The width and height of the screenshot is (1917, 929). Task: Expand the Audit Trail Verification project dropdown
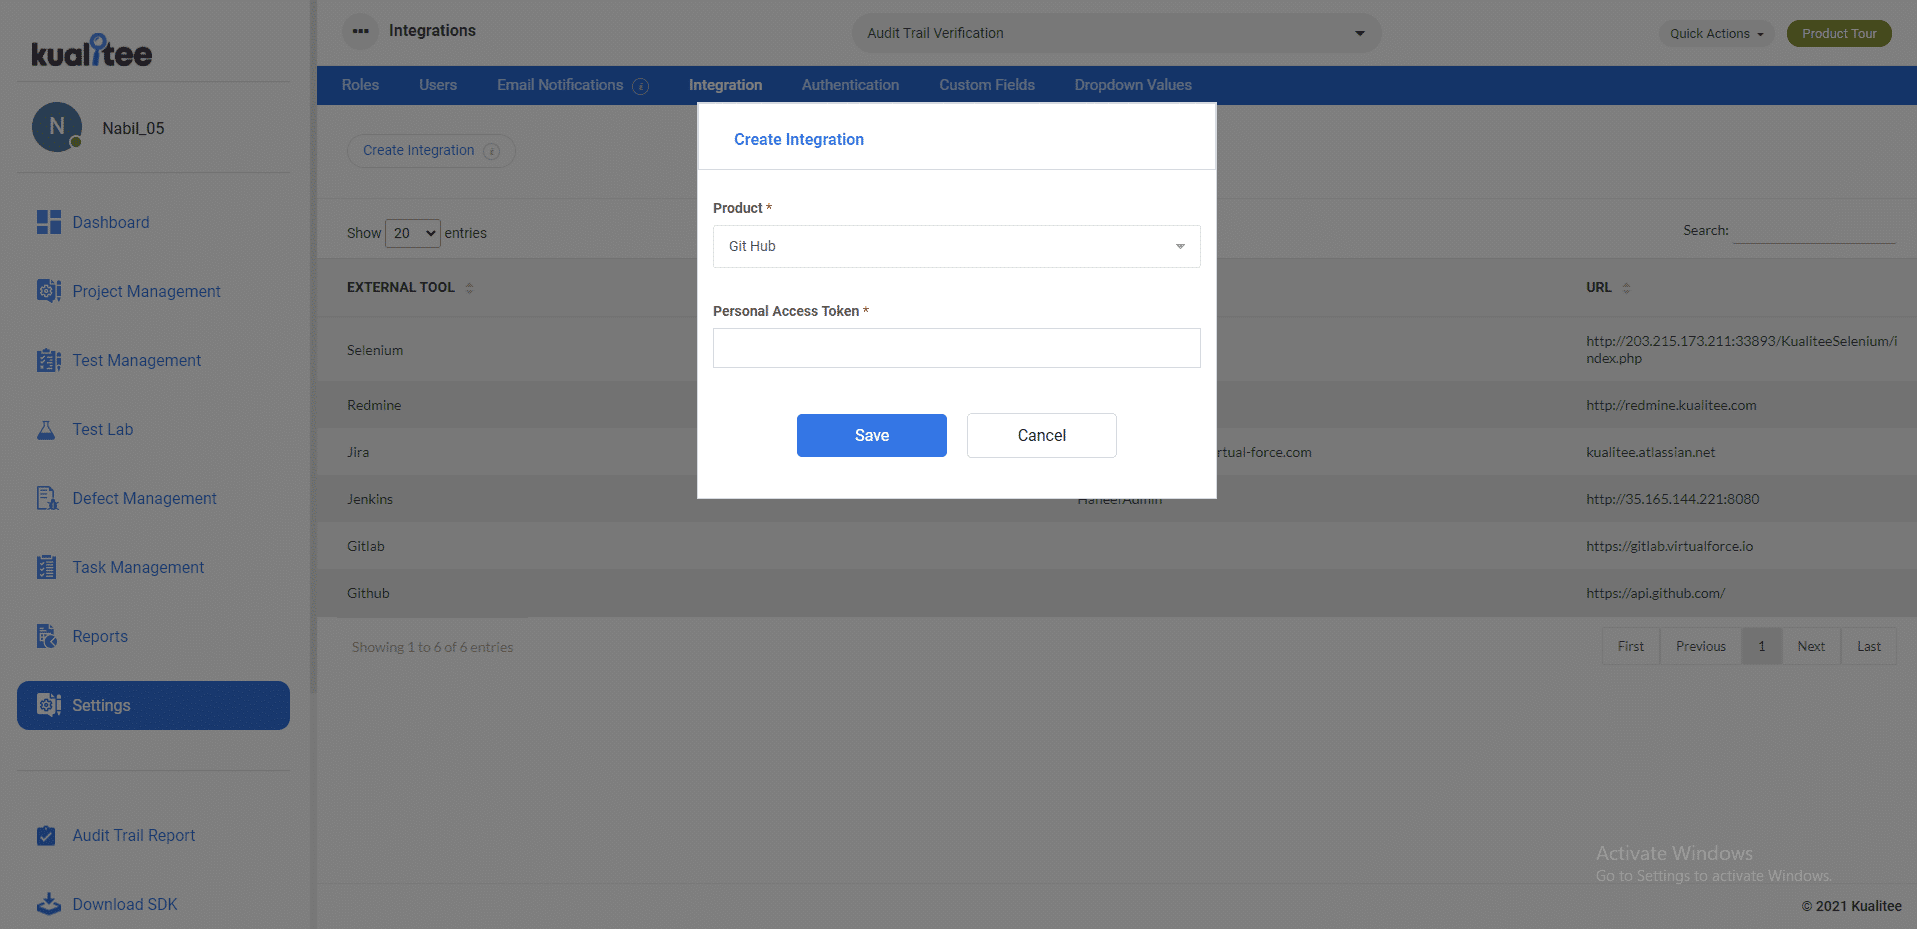pyautogui.click(x=1116, y=33)
